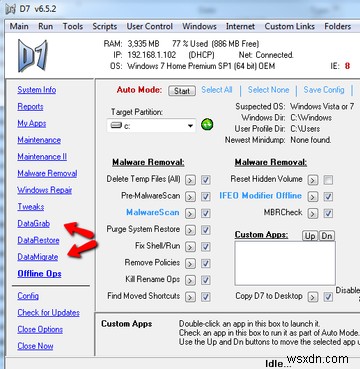Open Maintenance sidebar link

39,140
